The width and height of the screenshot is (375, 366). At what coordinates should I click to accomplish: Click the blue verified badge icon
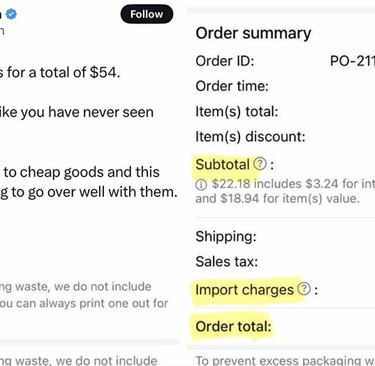coord(12,14)
